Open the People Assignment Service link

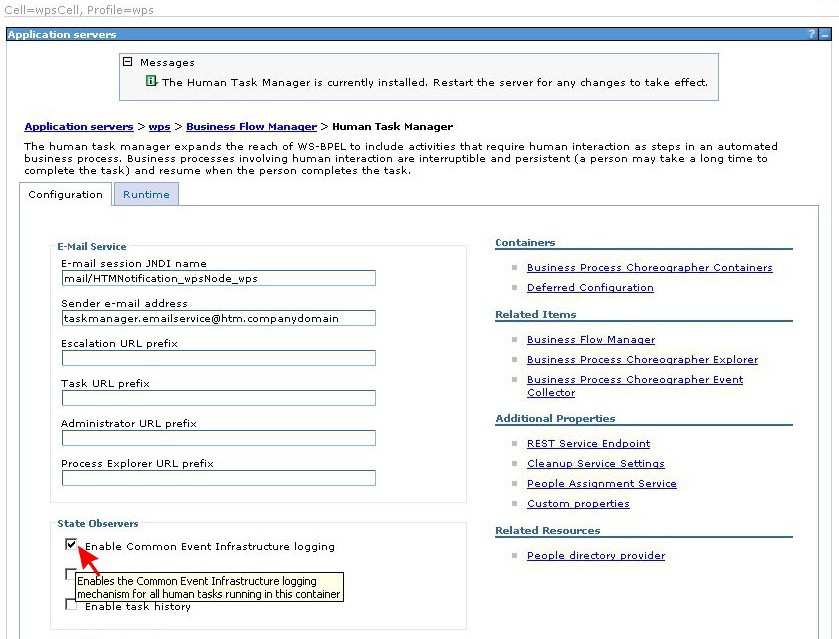coord(601,484)
